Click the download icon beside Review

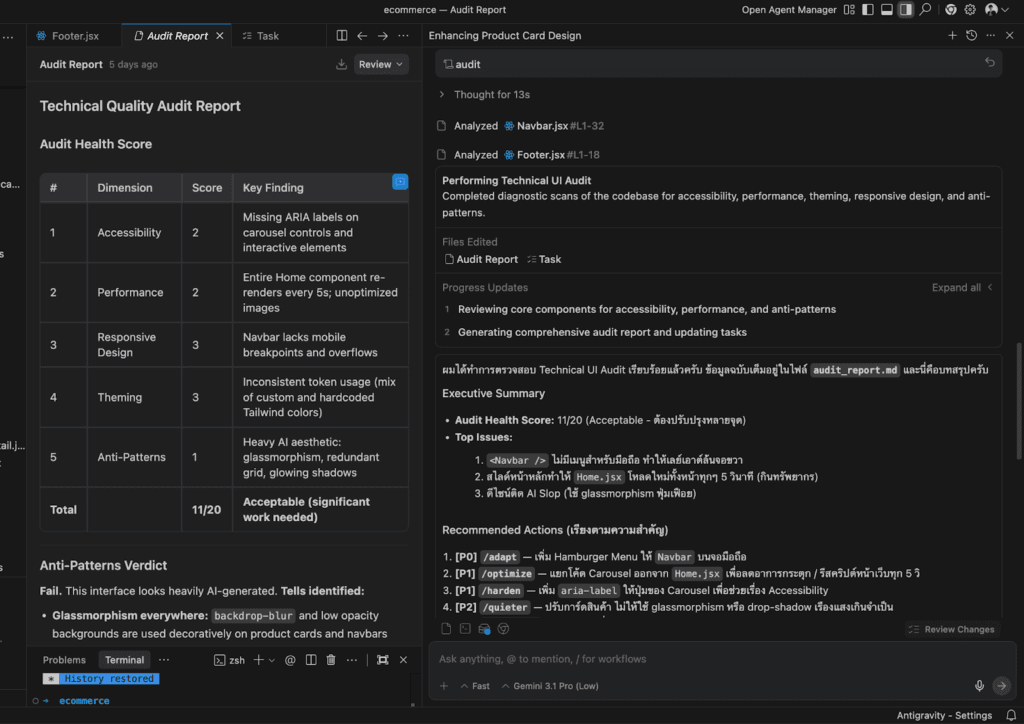(x=341, y=64)
